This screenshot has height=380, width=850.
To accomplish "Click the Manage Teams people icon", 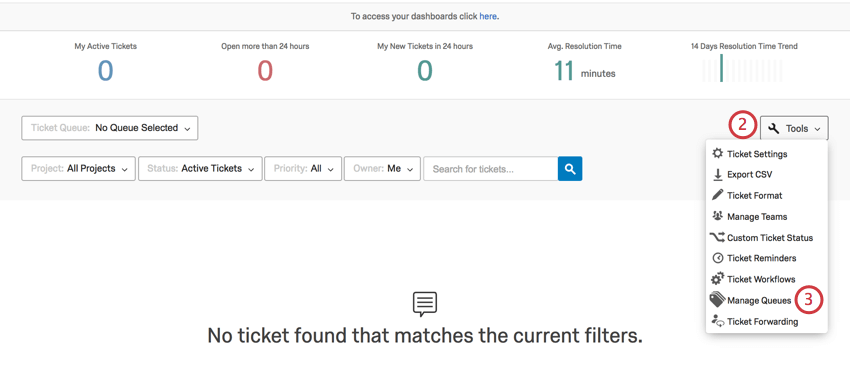I will [718, 216].
